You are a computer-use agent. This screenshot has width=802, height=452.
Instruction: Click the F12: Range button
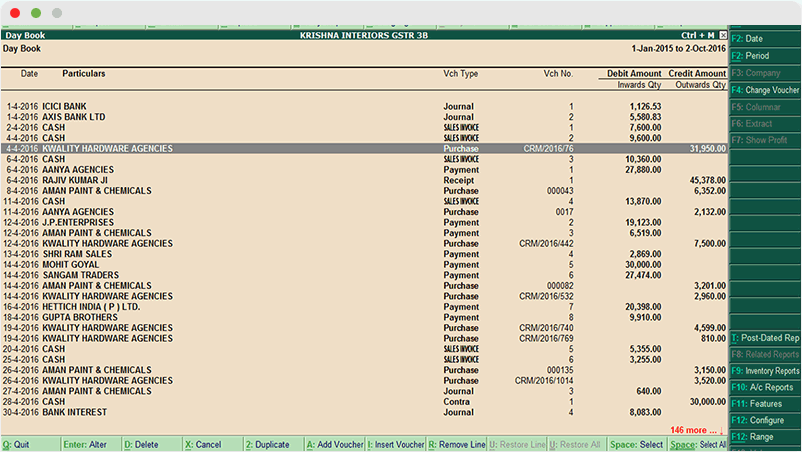[765, 437]
